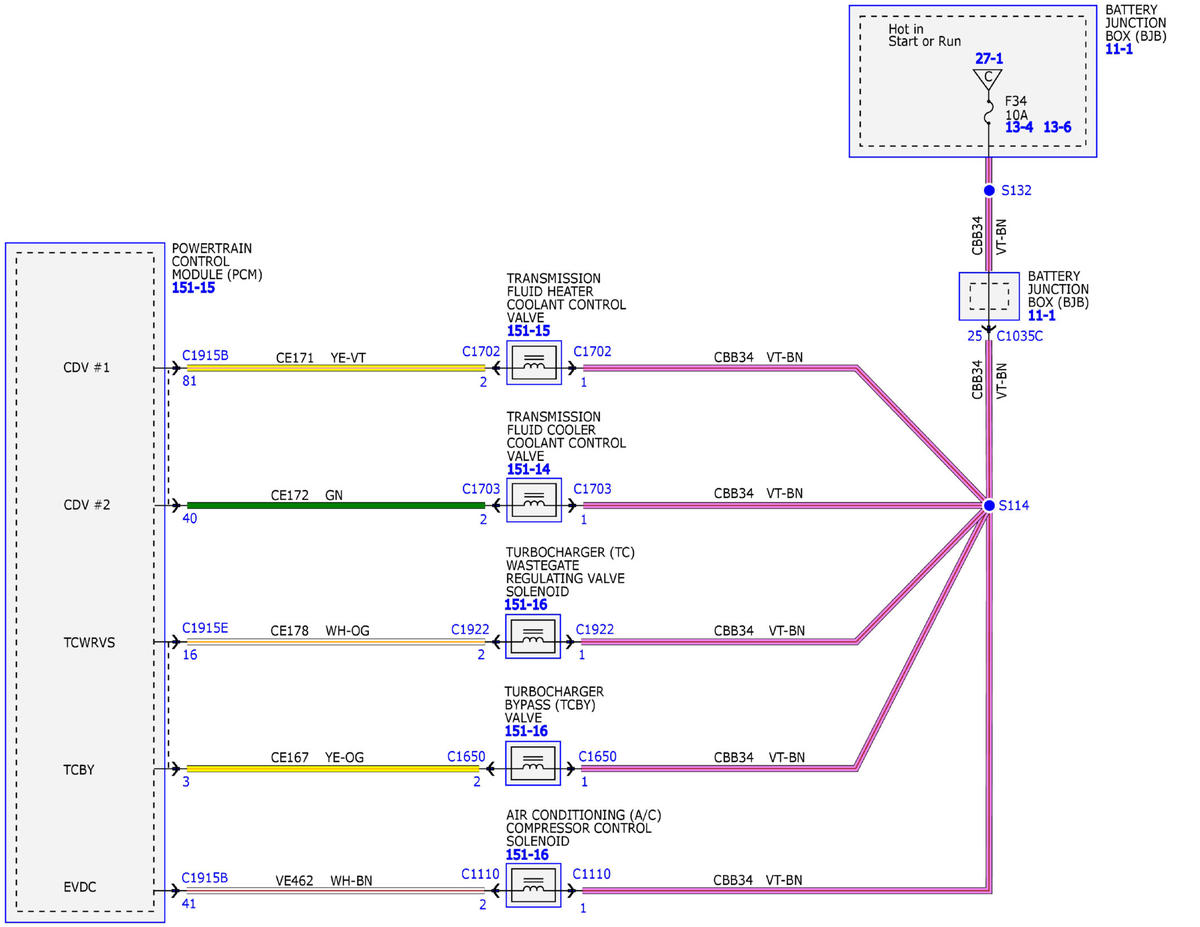Open 11-1 link beside top Battery Junction Box
1200x927 pixels.
pos(1119,50)
